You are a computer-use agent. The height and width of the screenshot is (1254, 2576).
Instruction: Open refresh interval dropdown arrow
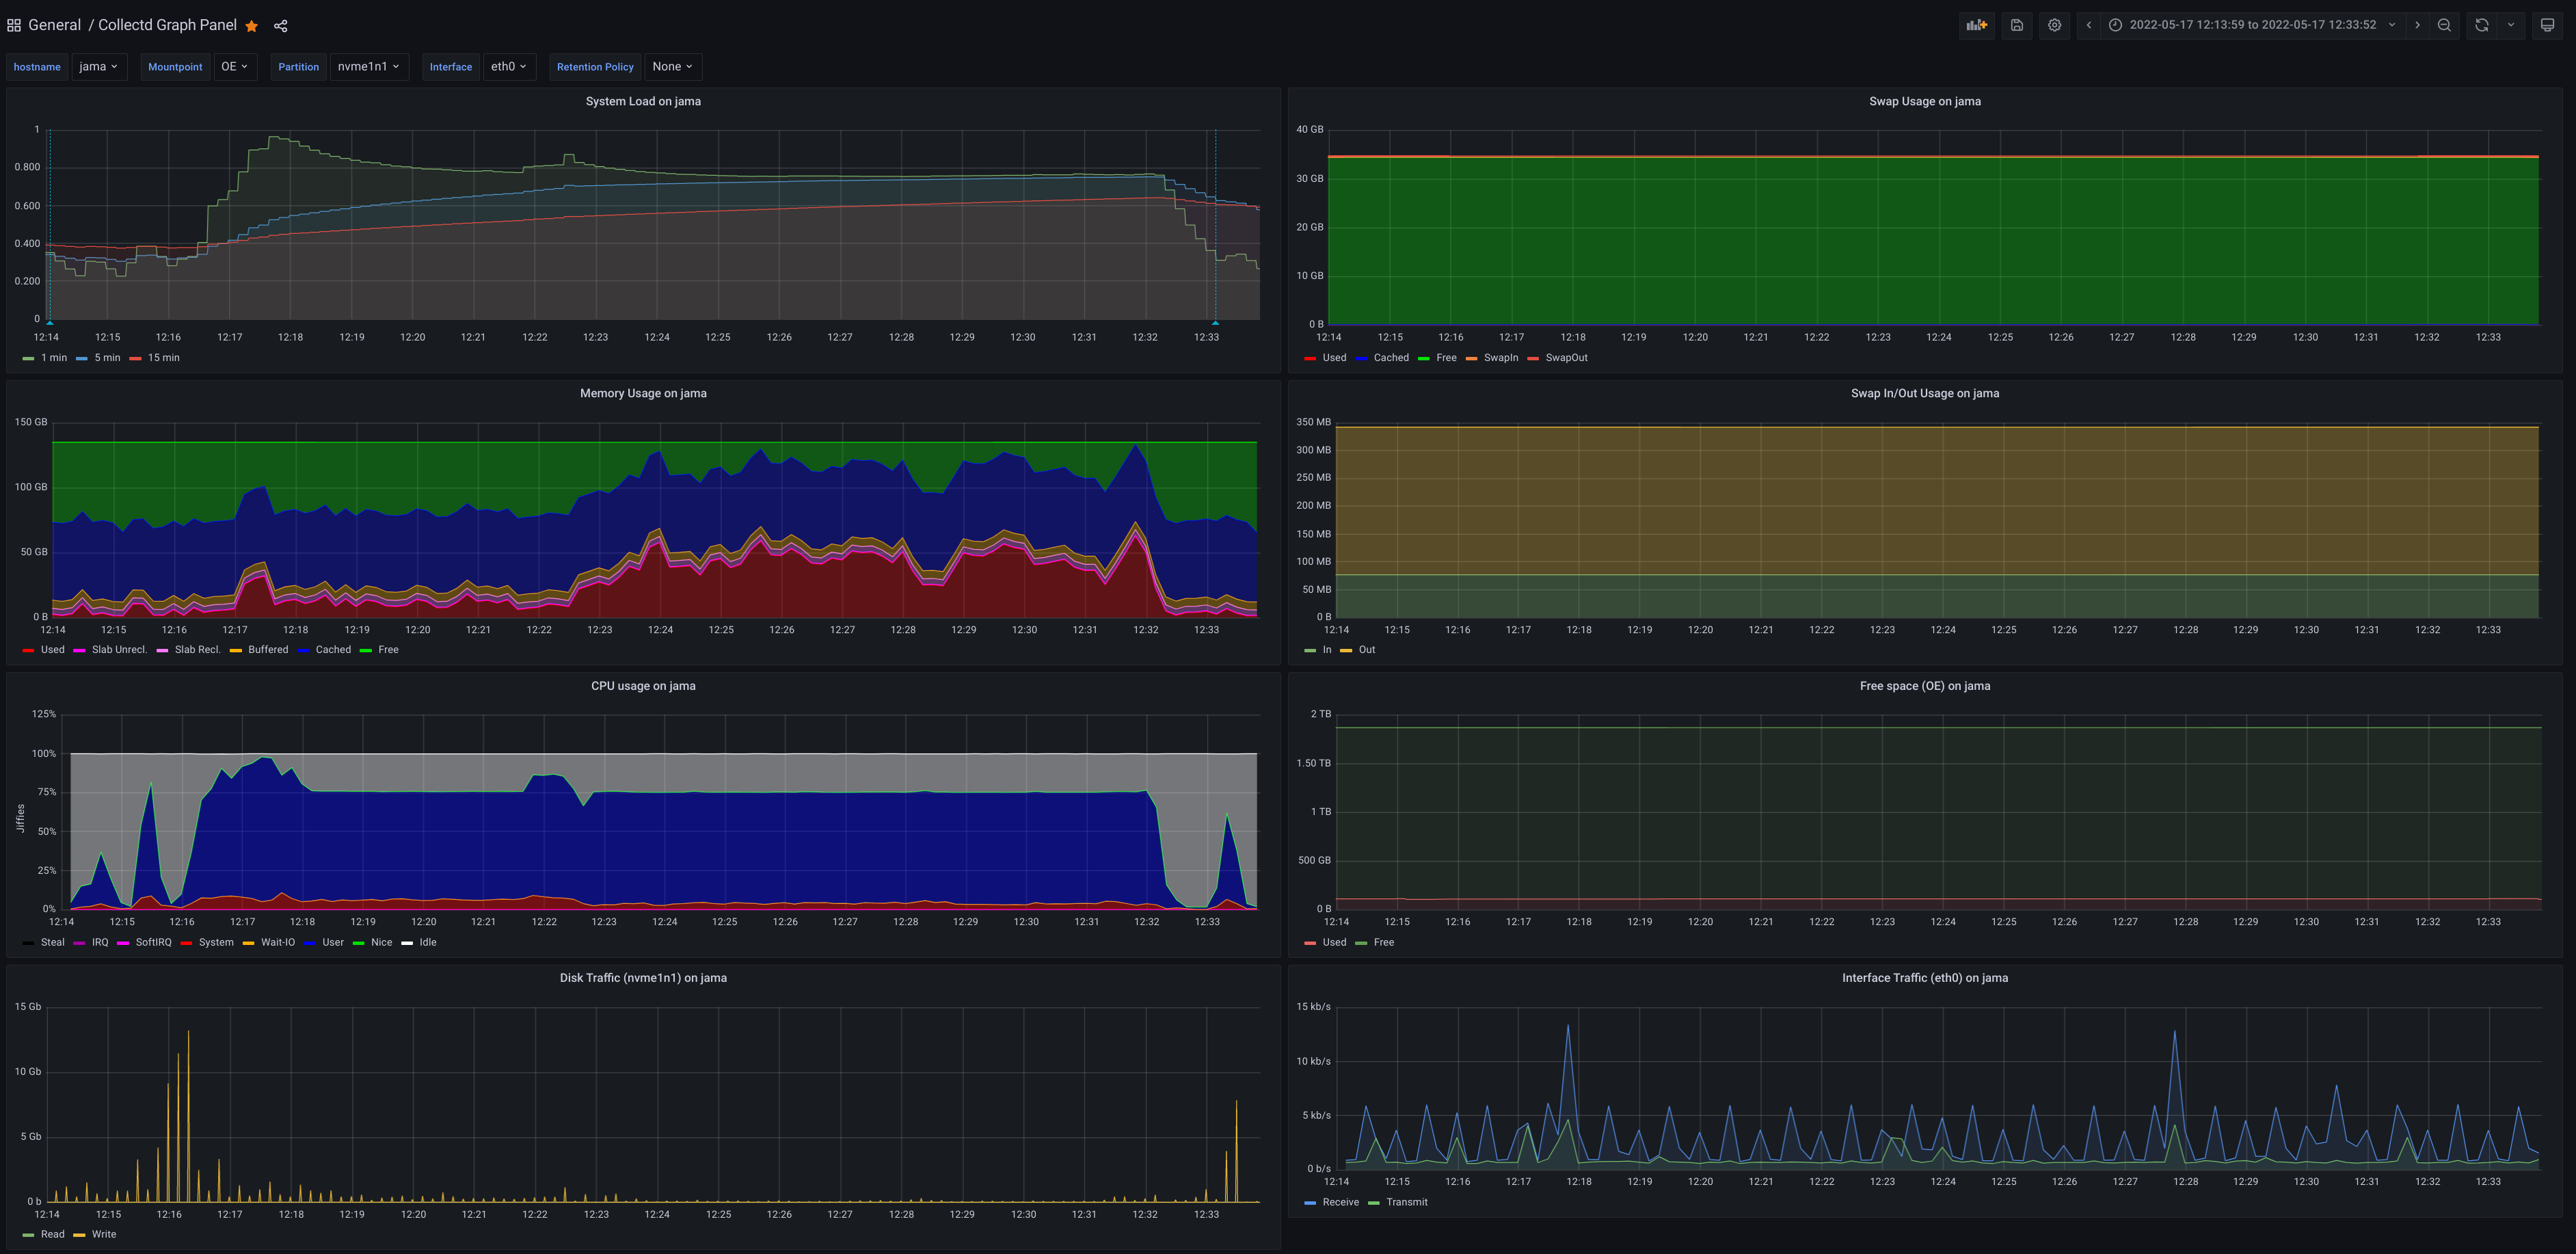2511,25
